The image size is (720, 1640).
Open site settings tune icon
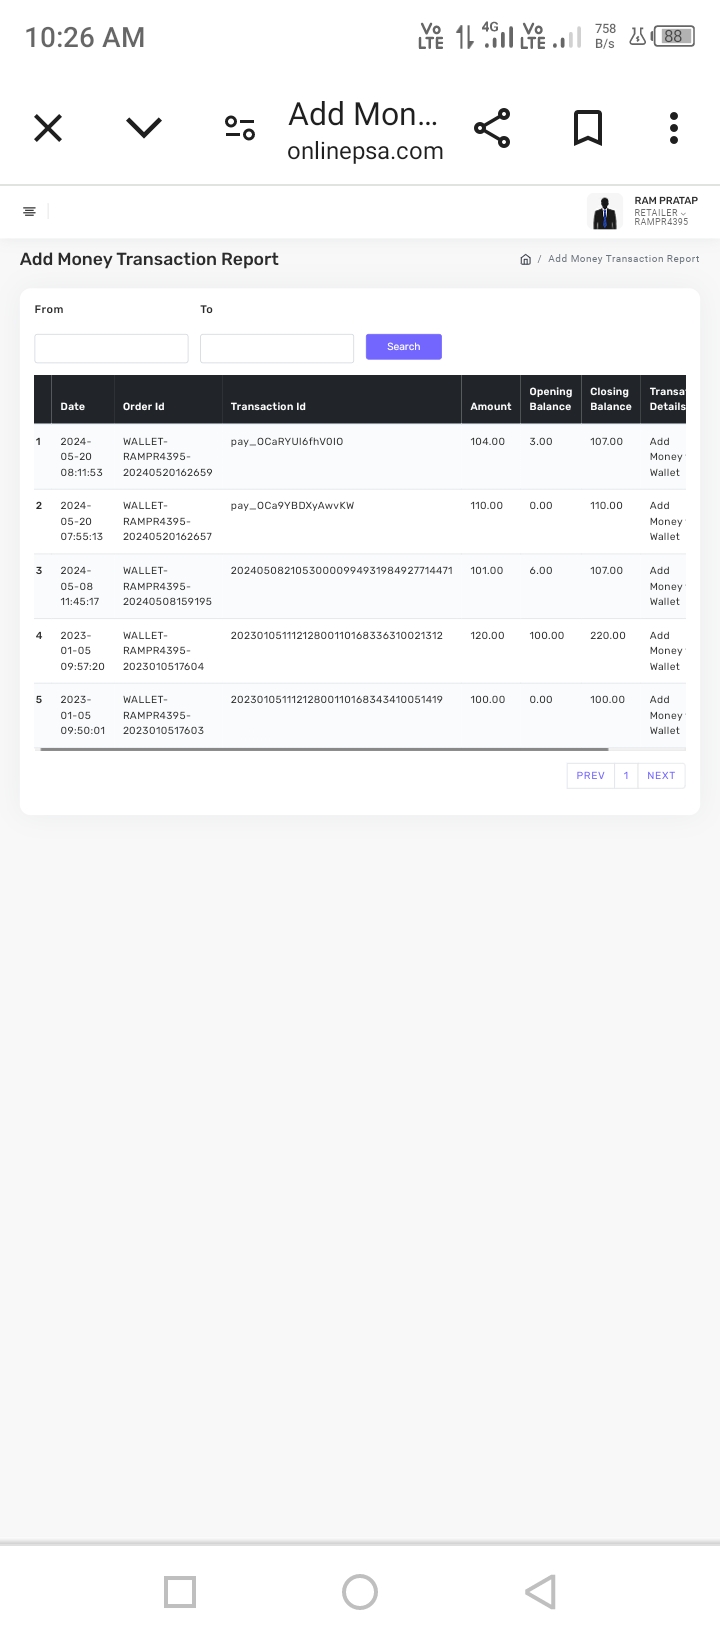[x=240, y=128]
